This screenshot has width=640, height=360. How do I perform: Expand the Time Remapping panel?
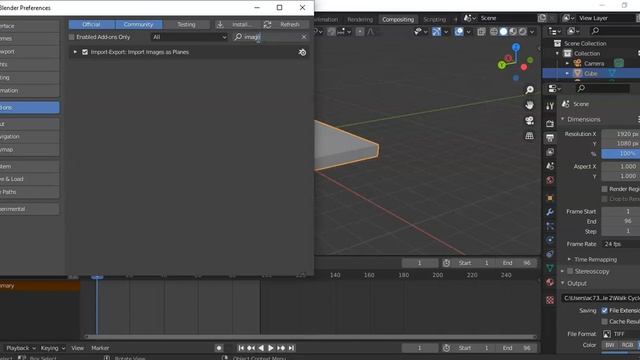(x=569, y=259)
